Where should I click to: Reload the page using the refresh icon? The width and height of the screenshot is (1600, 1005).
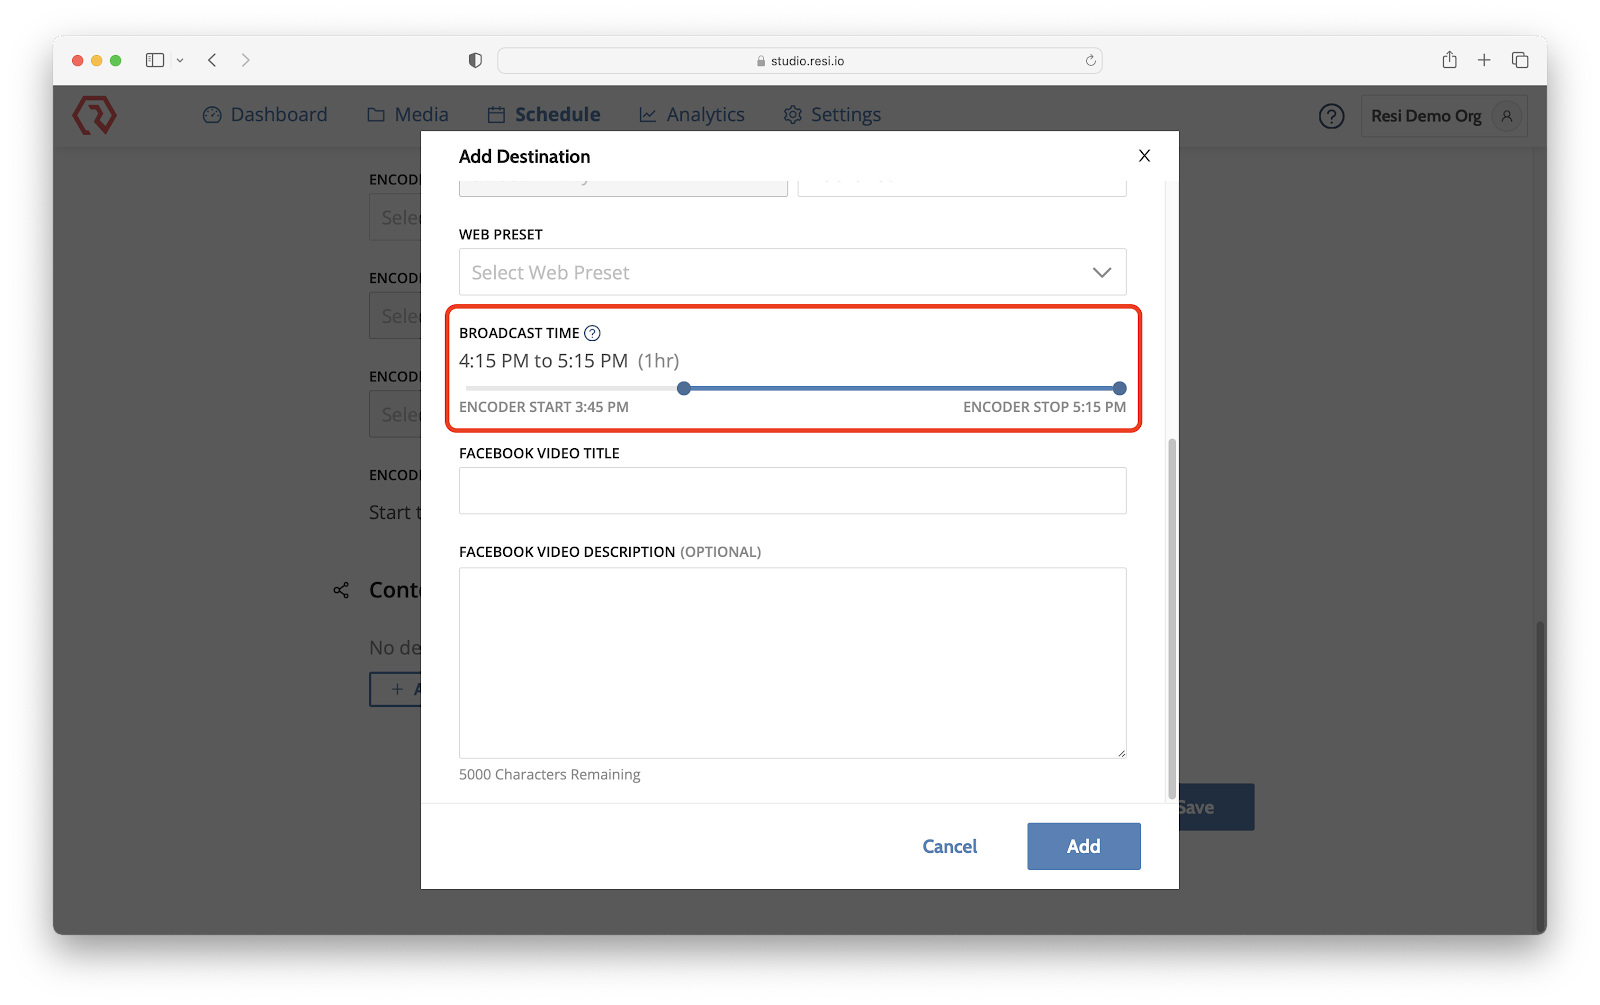(x=1089, y=60)
